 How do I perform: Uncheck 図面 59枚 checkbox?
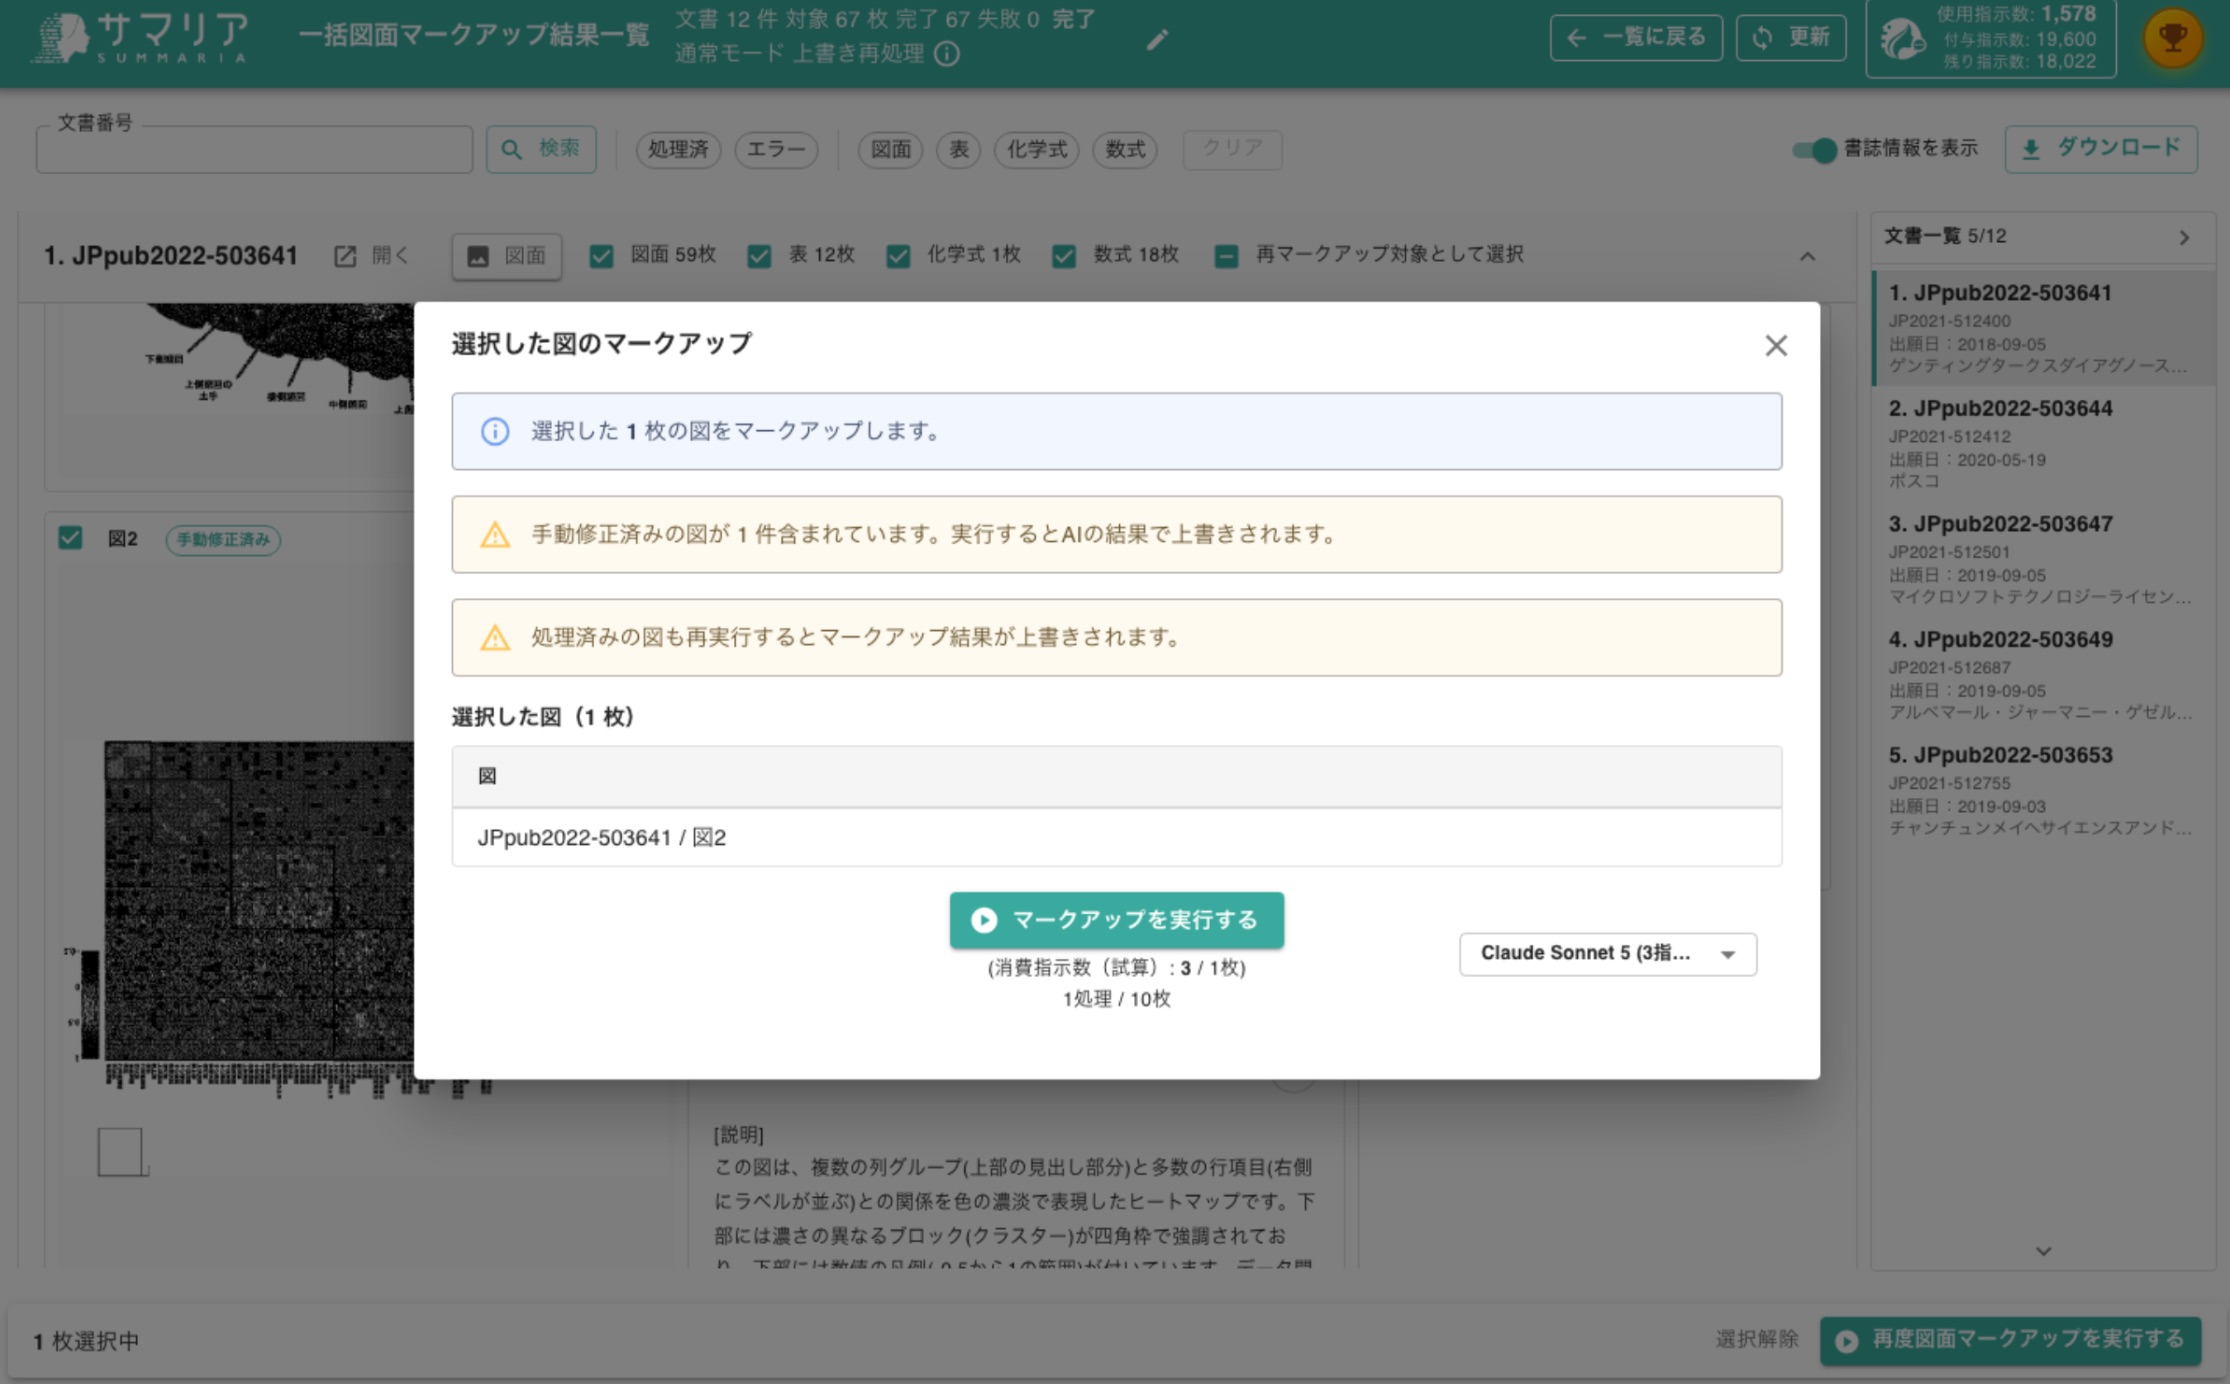point(601,256)
